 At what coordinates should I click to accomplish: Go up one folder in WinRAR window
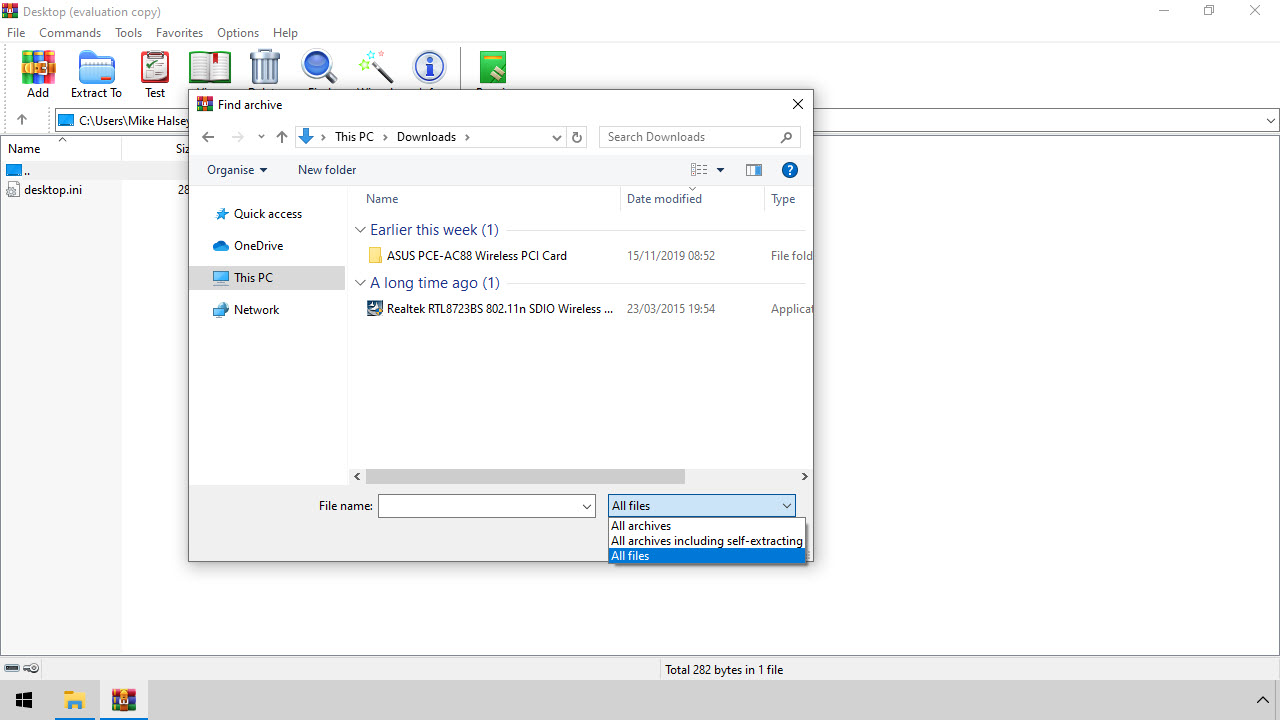22,120
